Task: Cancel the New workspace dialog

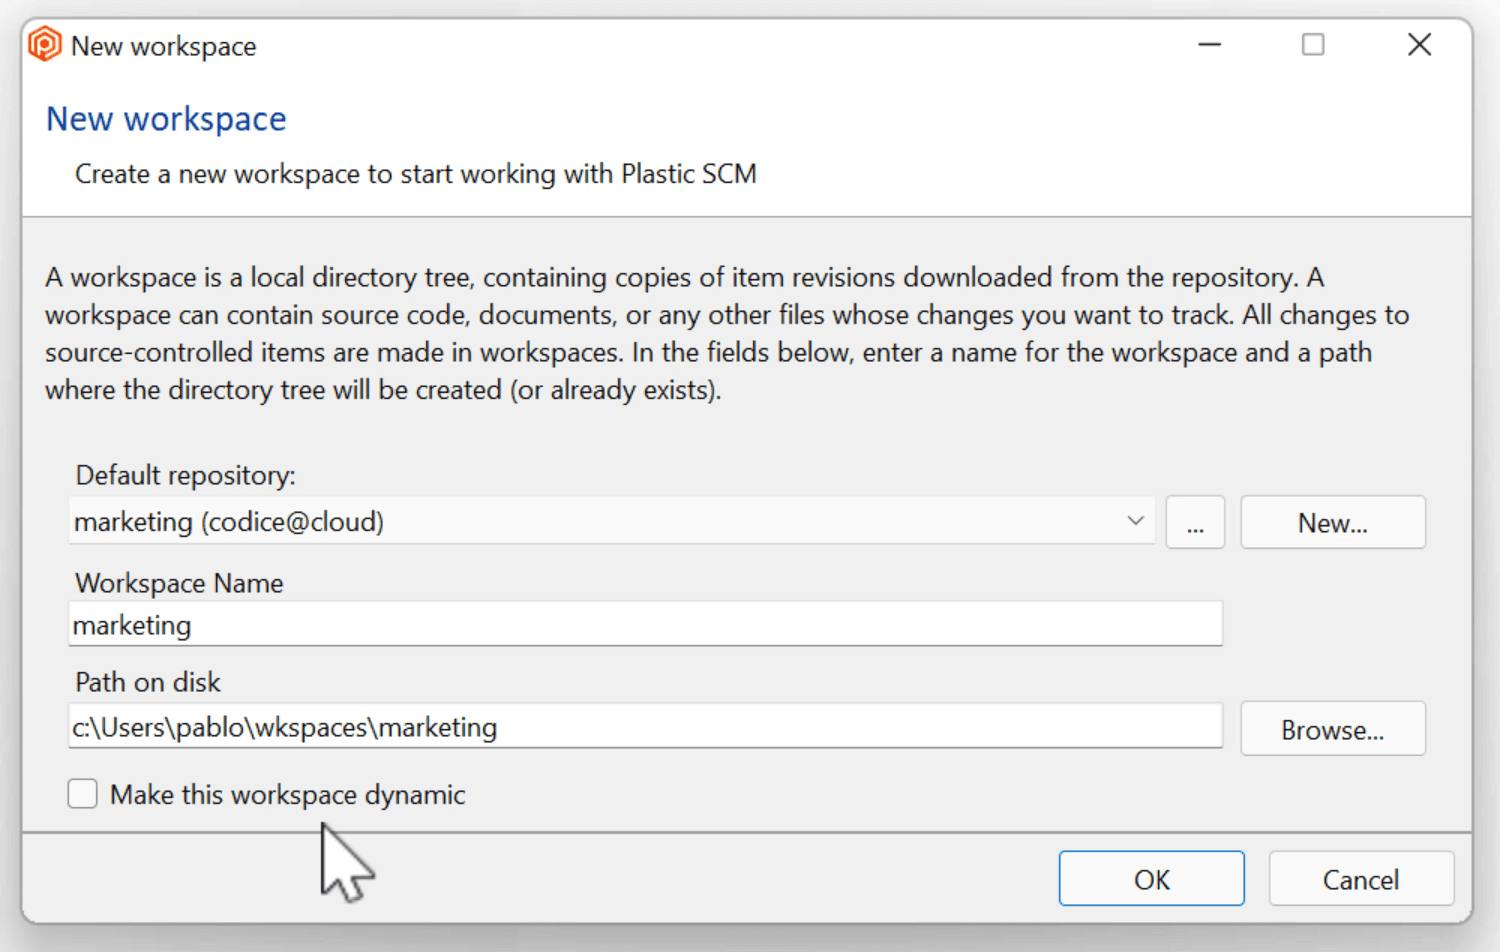Action: pyautogui.click(x=1361, y=878)
